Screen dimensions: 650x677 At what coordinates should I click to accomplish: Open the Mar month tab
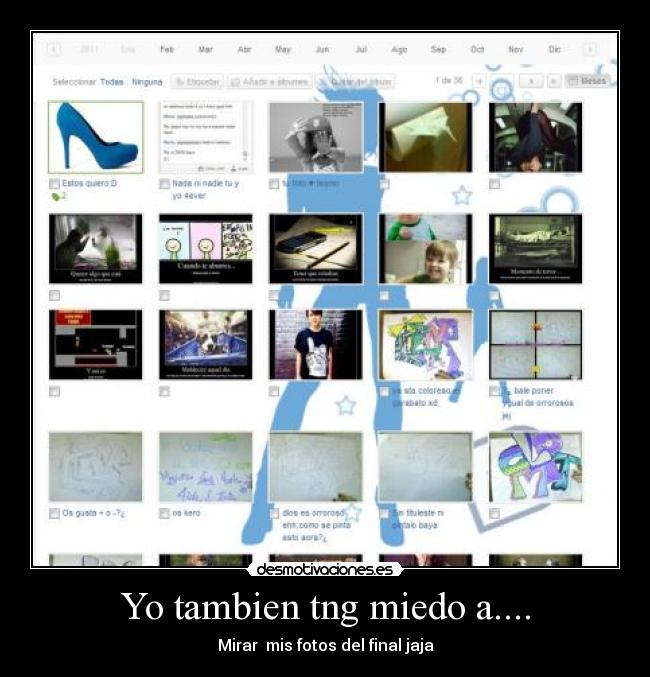(206, 50)
